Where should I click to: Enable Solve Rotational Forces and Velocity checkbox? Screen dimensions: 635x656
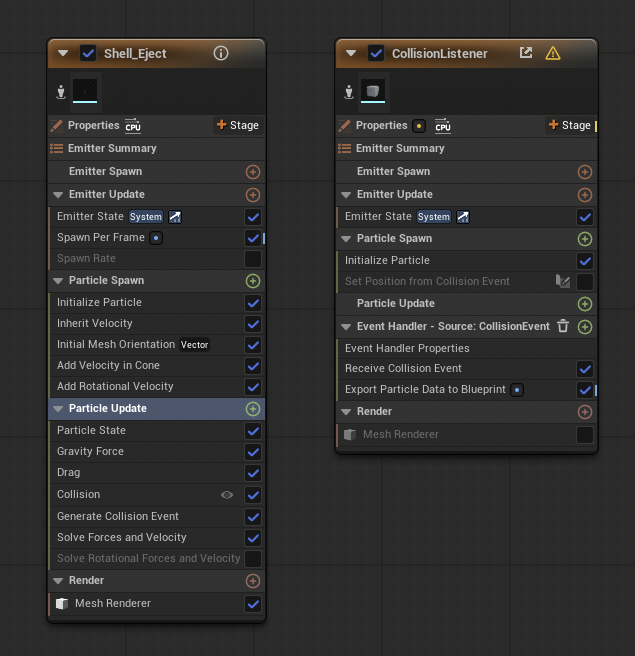coord(253,559)
